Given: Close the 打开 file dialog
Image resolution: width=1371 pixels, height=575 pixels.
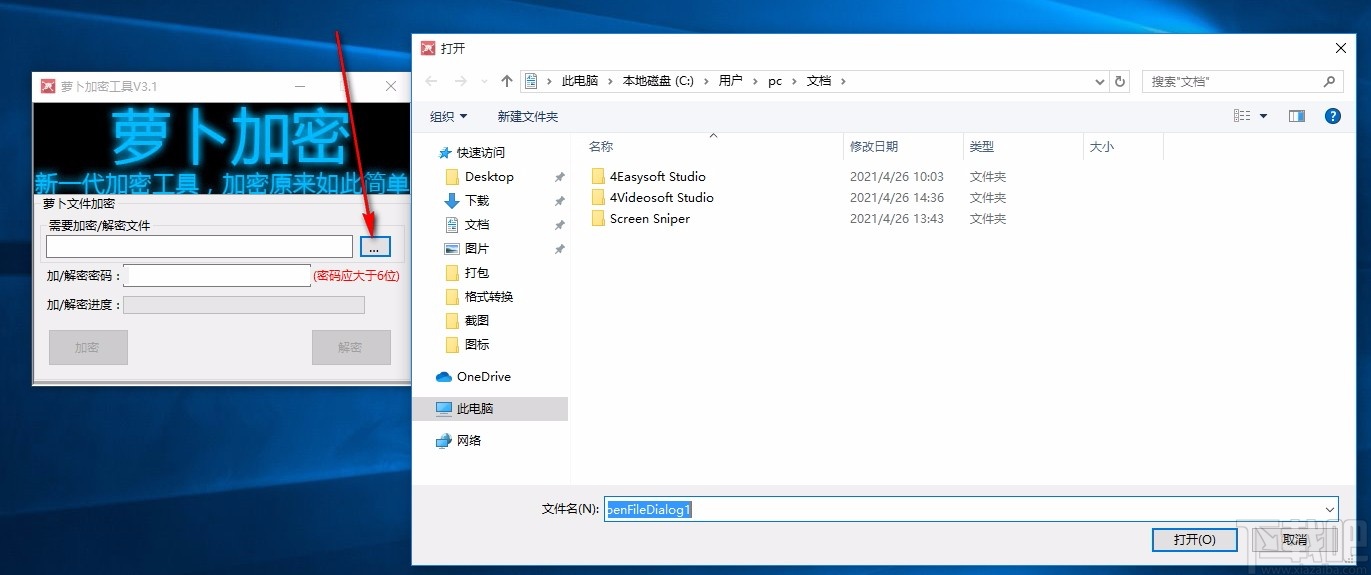Looking at the screenshot, I should tap(1341, 48).
